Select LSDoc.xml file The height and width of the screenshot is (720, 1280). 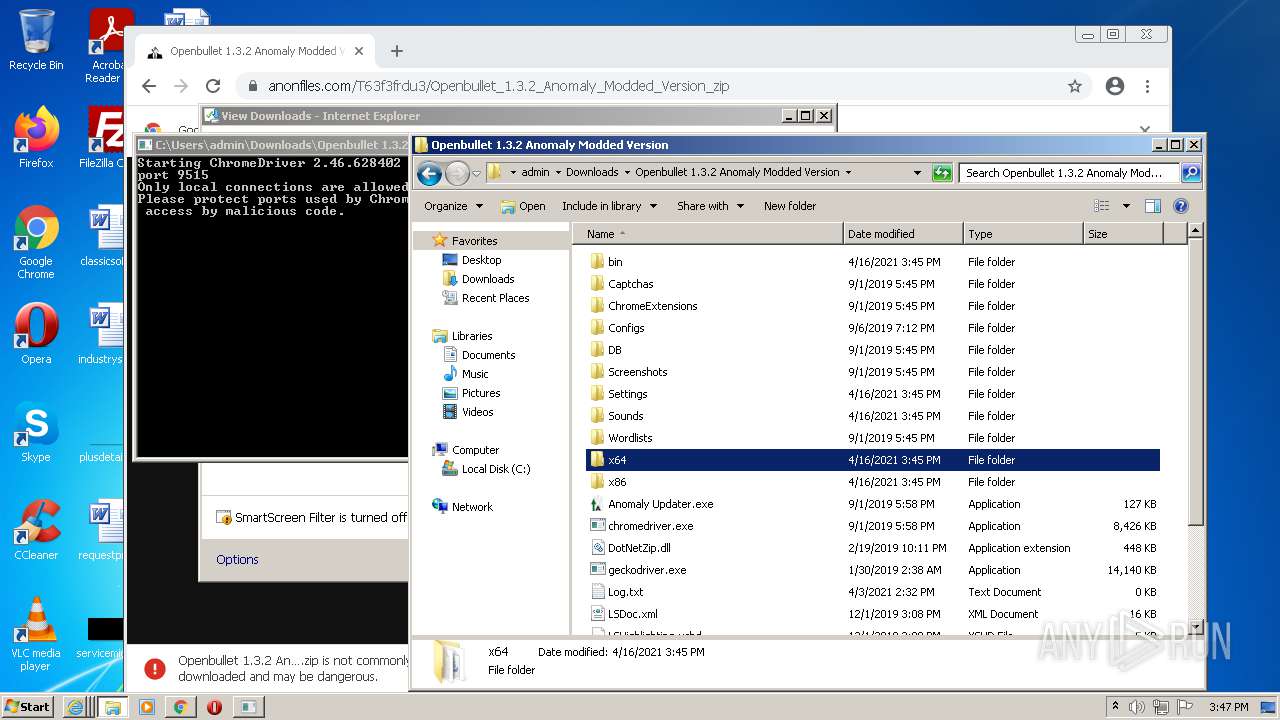pos(632,614)
